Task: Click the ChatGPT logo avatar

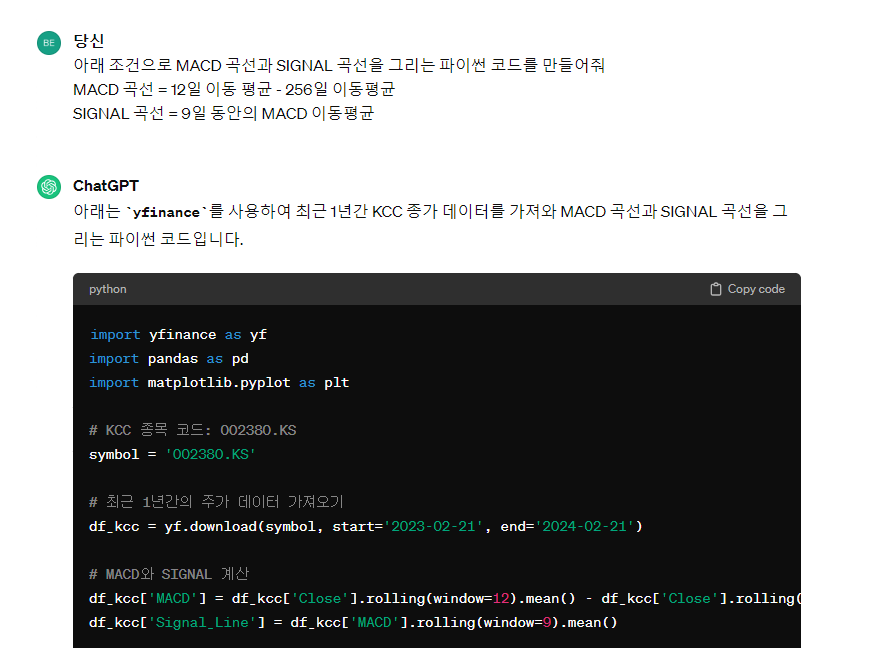Action: click(x=49, y=187)
